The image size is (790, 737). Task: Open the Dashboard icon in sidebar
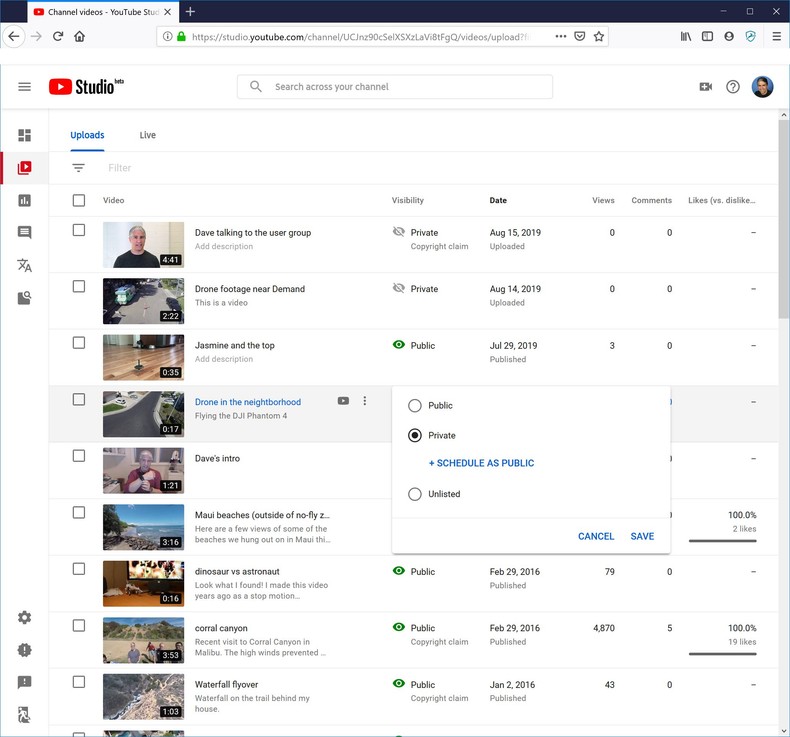tap(25, 135)
